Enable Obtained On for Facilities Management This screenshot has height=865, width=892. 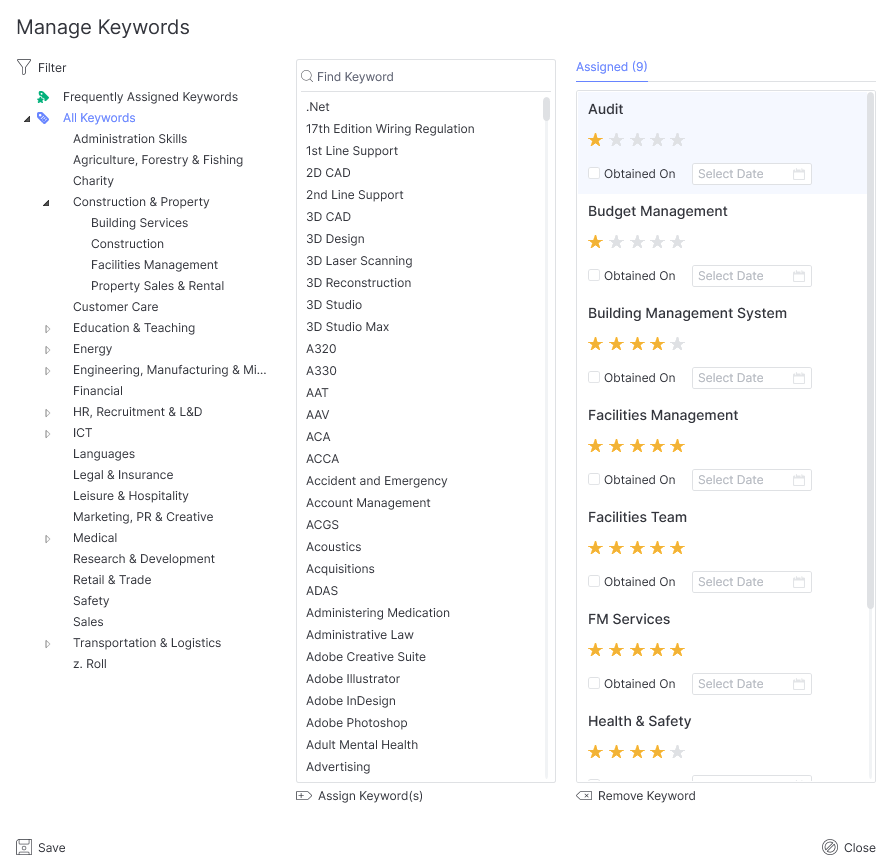594,479
